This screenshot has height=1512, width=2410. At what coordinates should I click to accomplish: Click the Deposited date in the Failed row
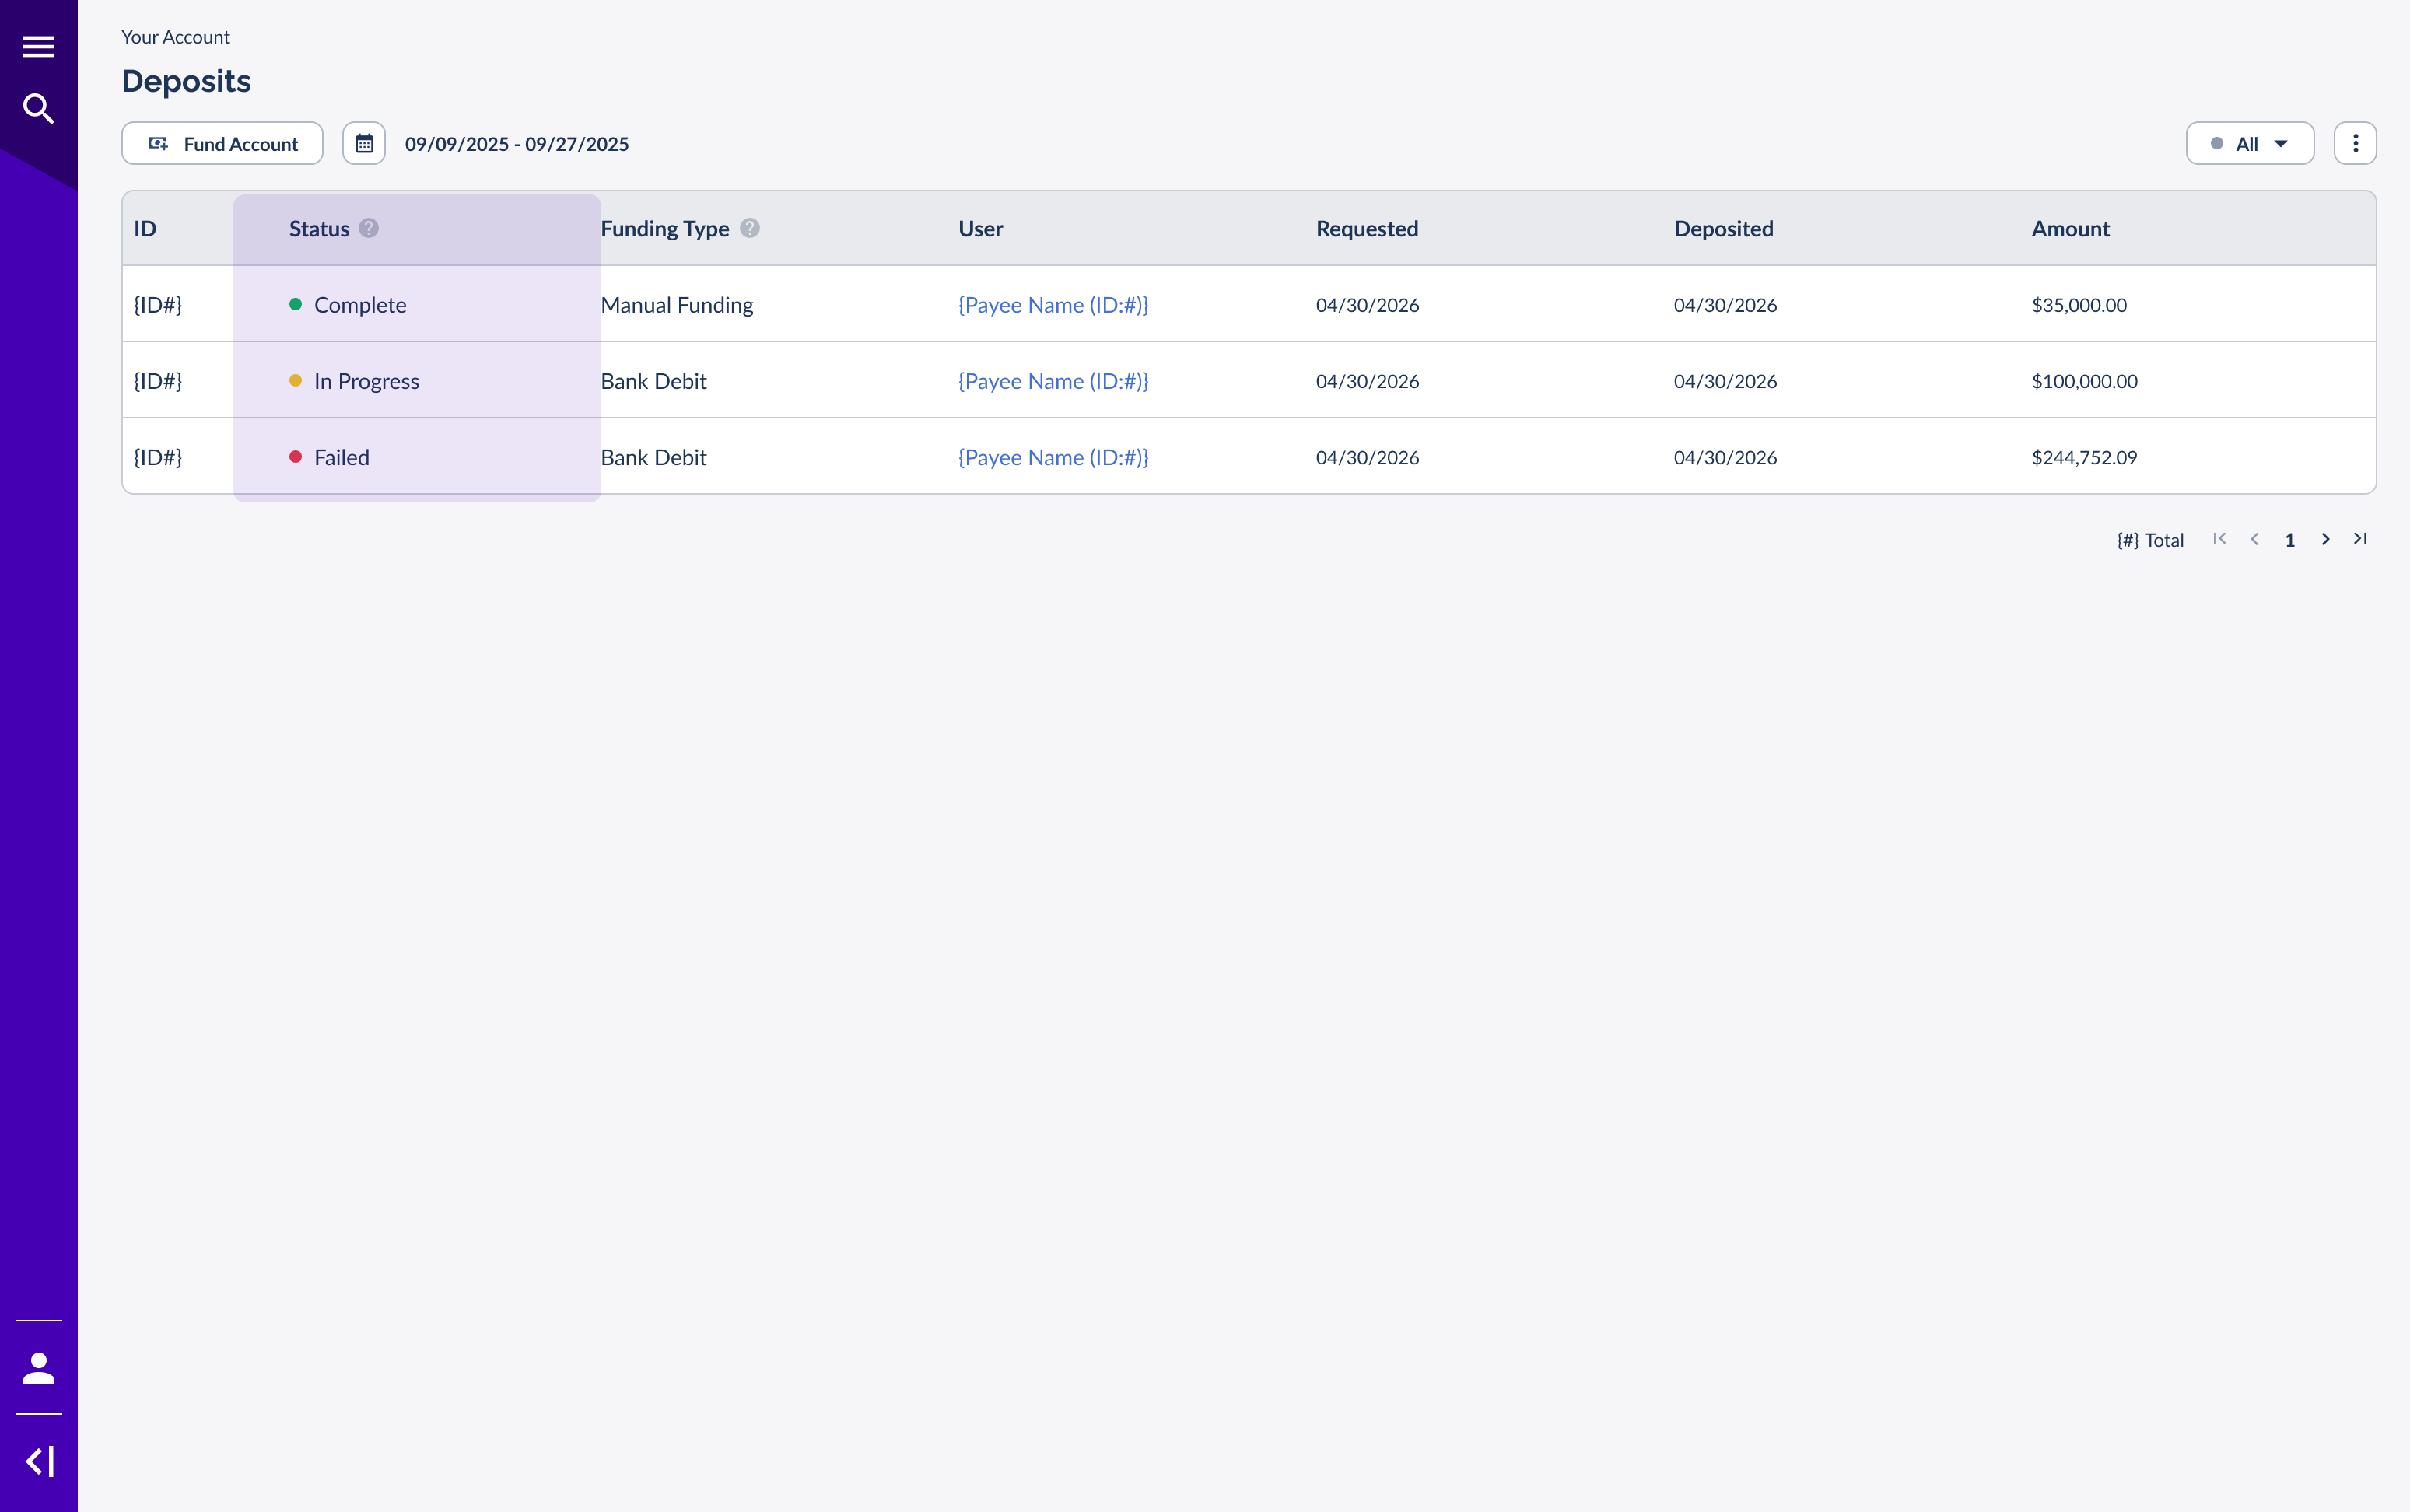coord(1725,457)
